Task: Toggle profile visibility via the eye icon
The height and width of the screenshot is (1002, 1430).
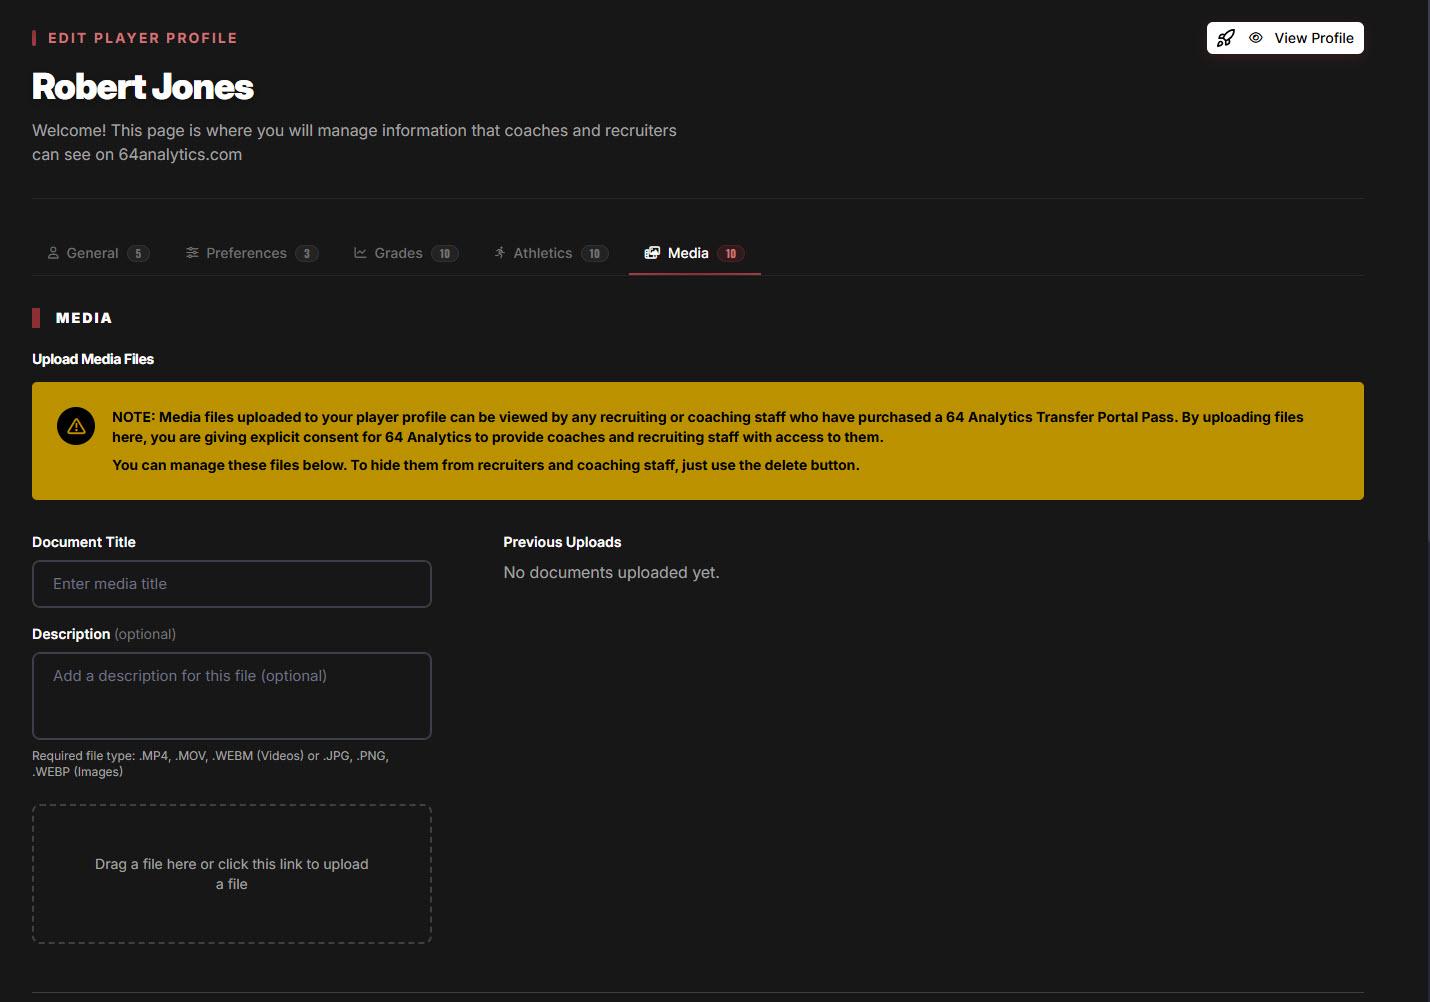Action: coord(1255,37)
